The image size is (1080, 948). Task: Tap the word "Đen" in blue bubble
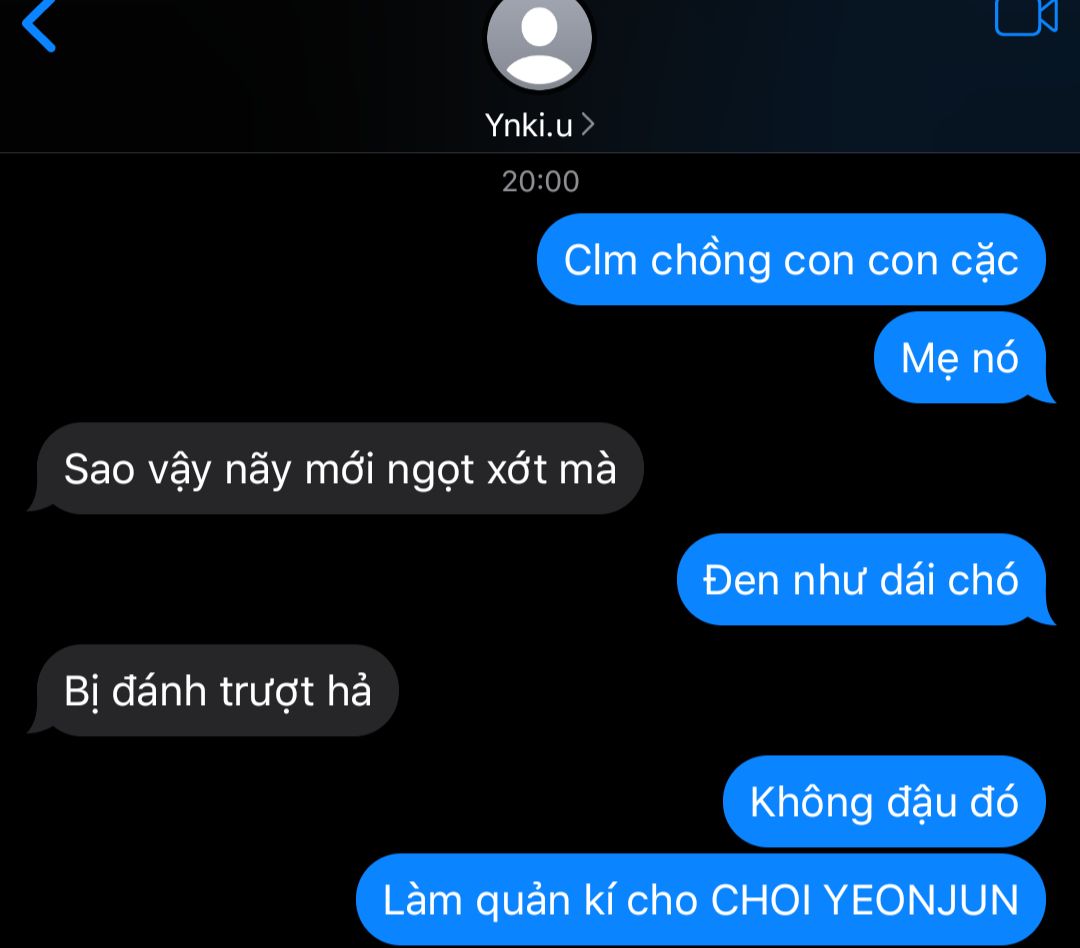[x=742, y=579]
